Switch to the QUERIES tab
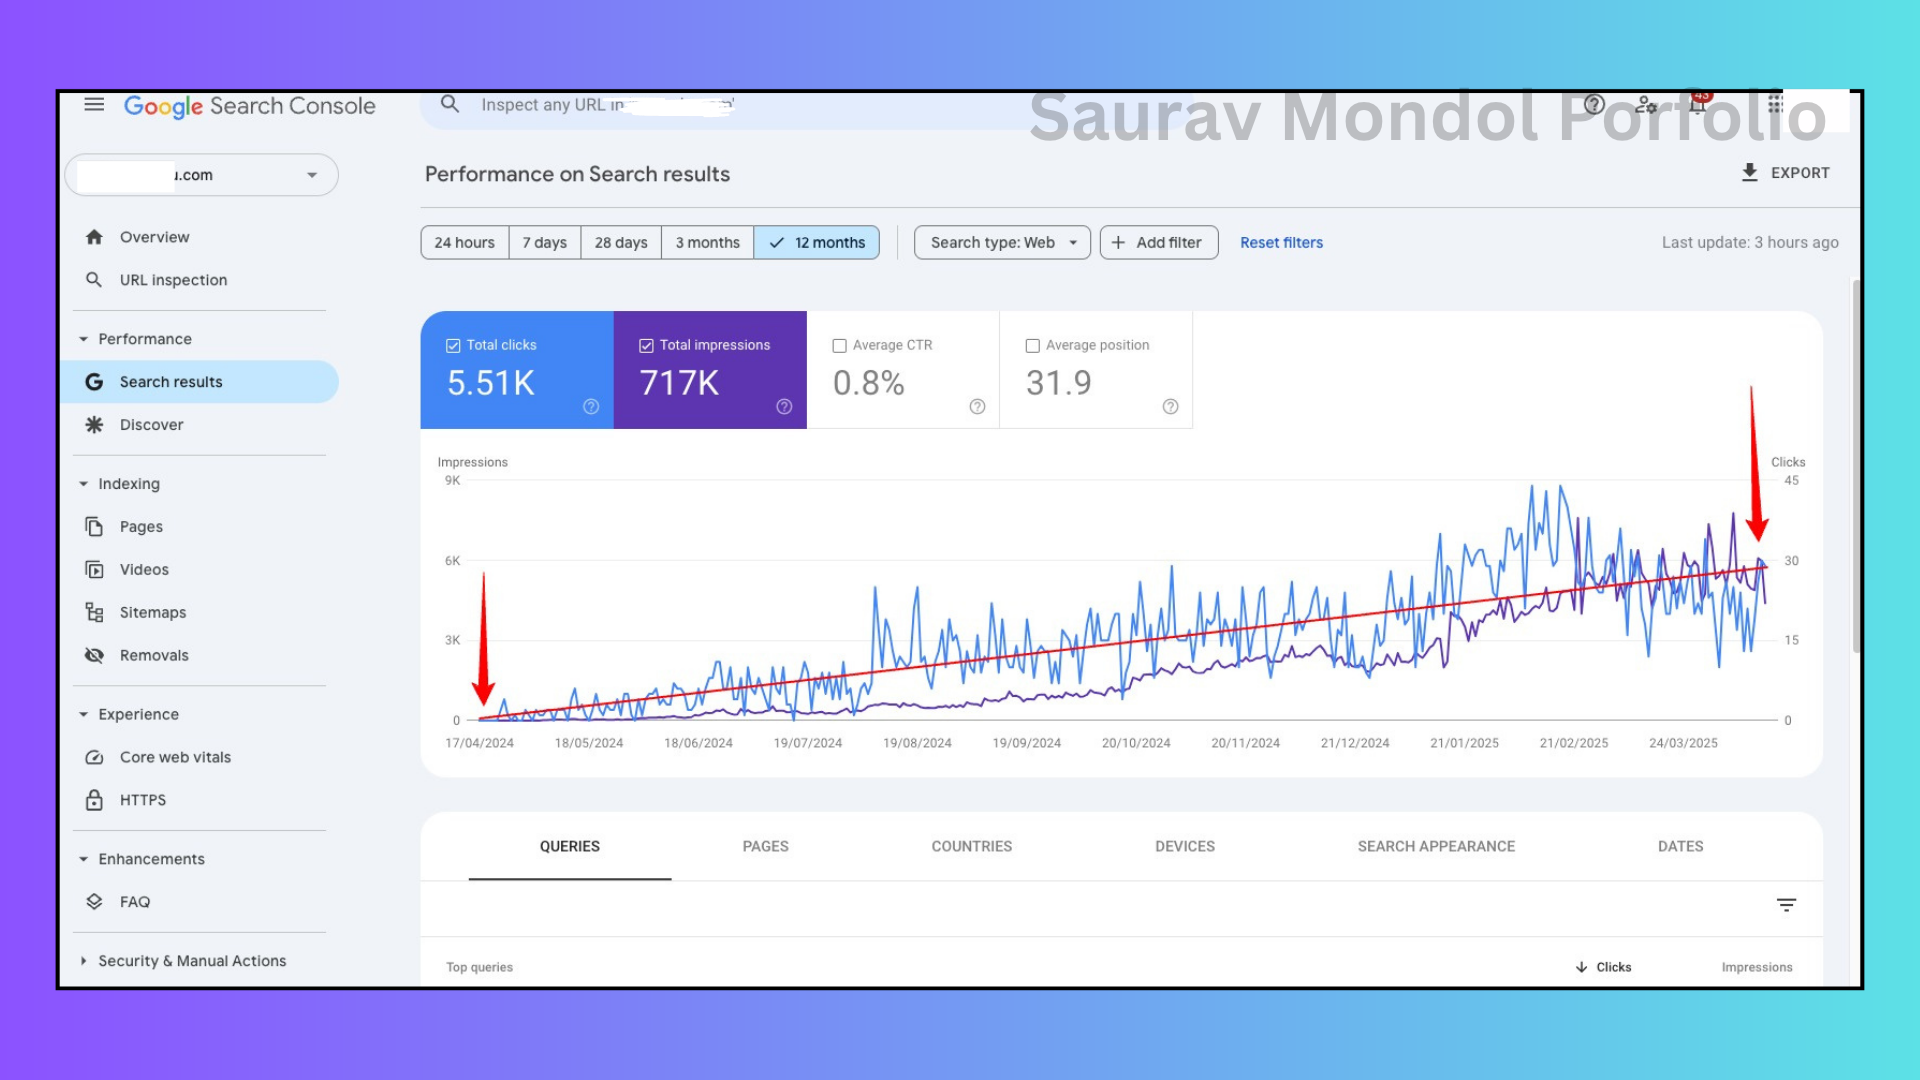 (570, 846)
